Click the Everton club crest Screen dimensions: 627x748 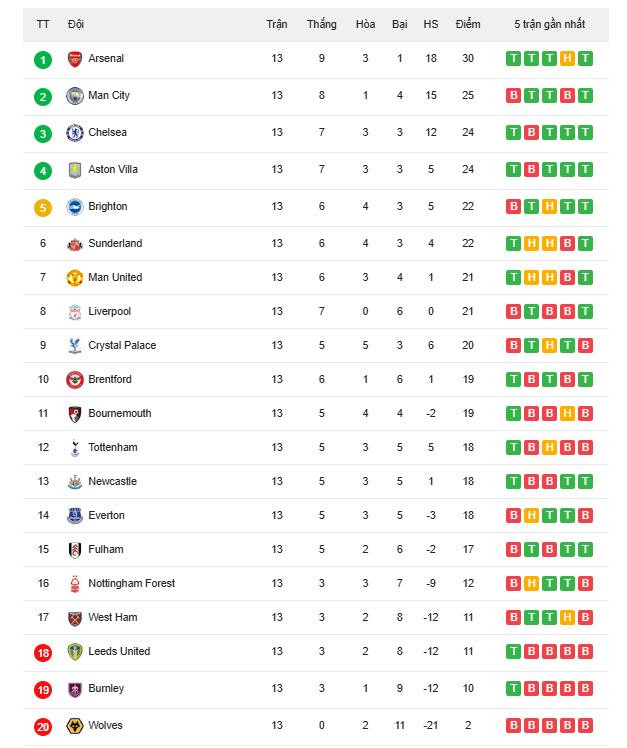click(x=74, y=516)
